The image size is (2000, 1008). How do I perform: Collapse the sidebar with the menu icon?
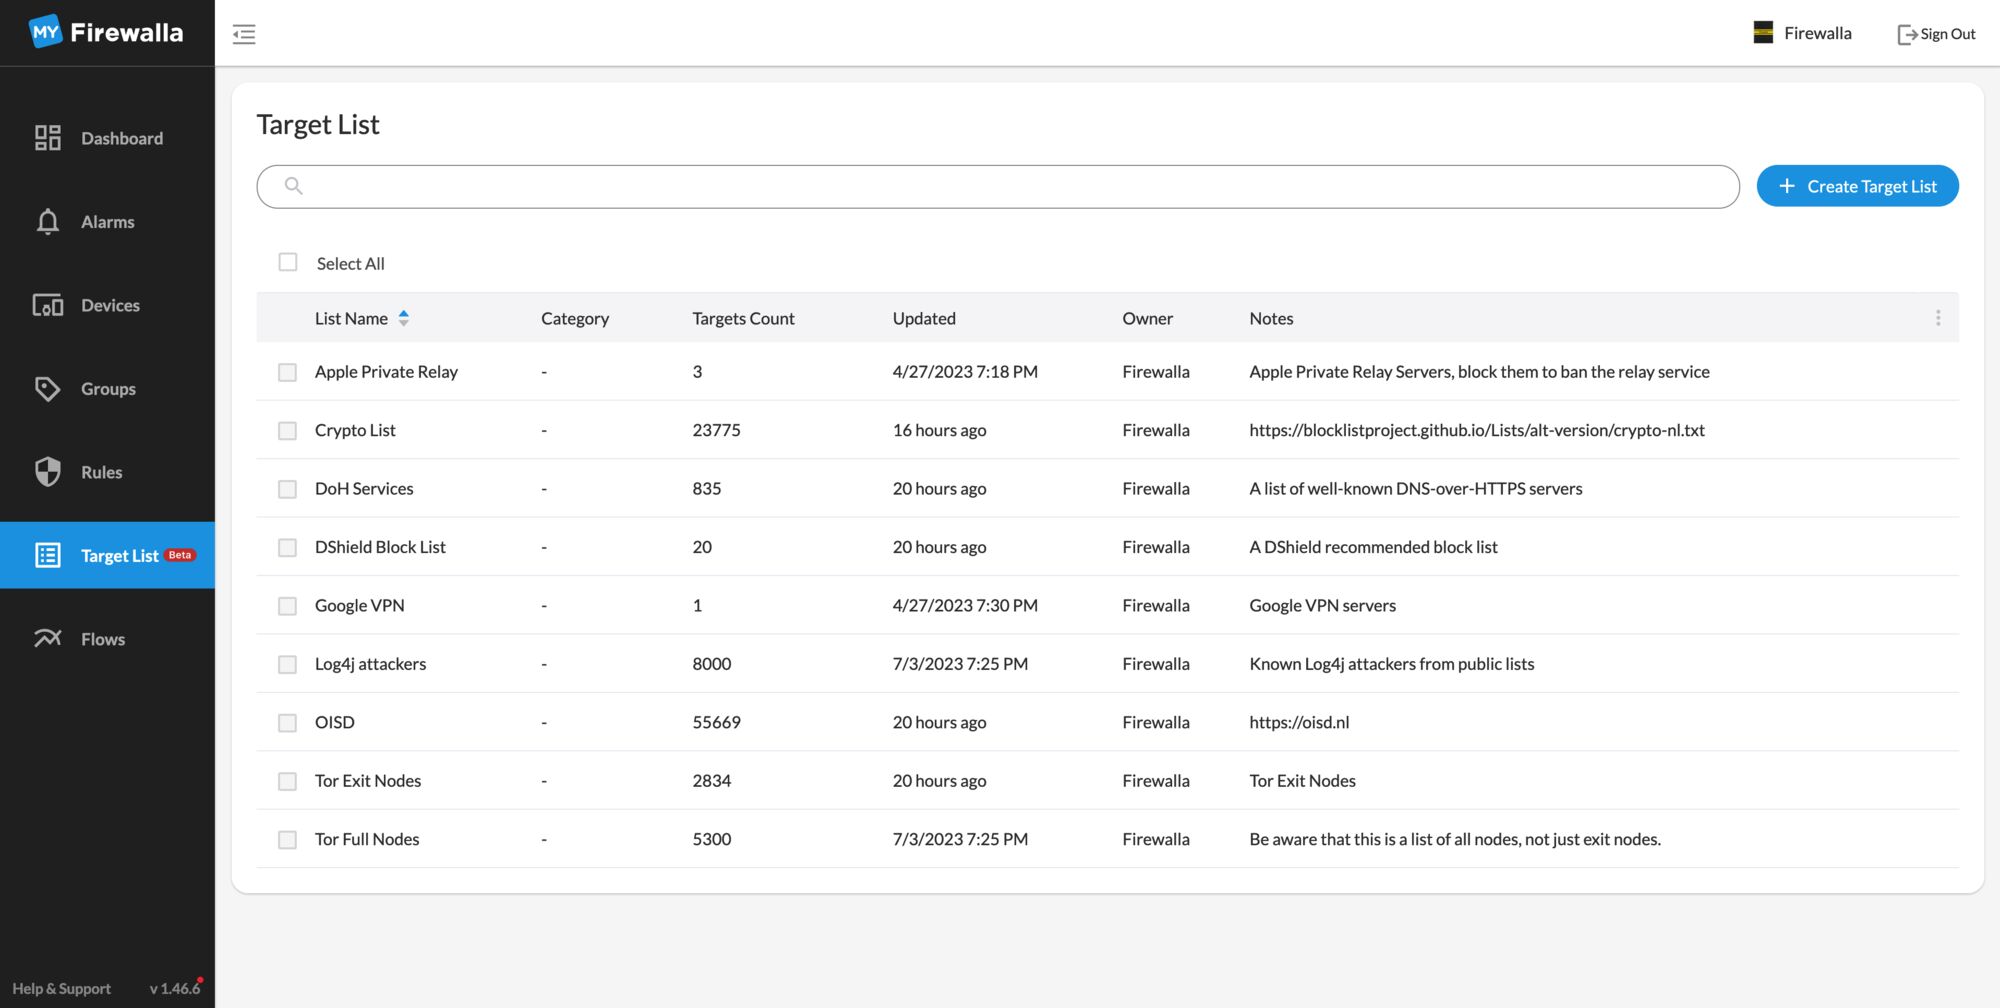tap(244, 34)
